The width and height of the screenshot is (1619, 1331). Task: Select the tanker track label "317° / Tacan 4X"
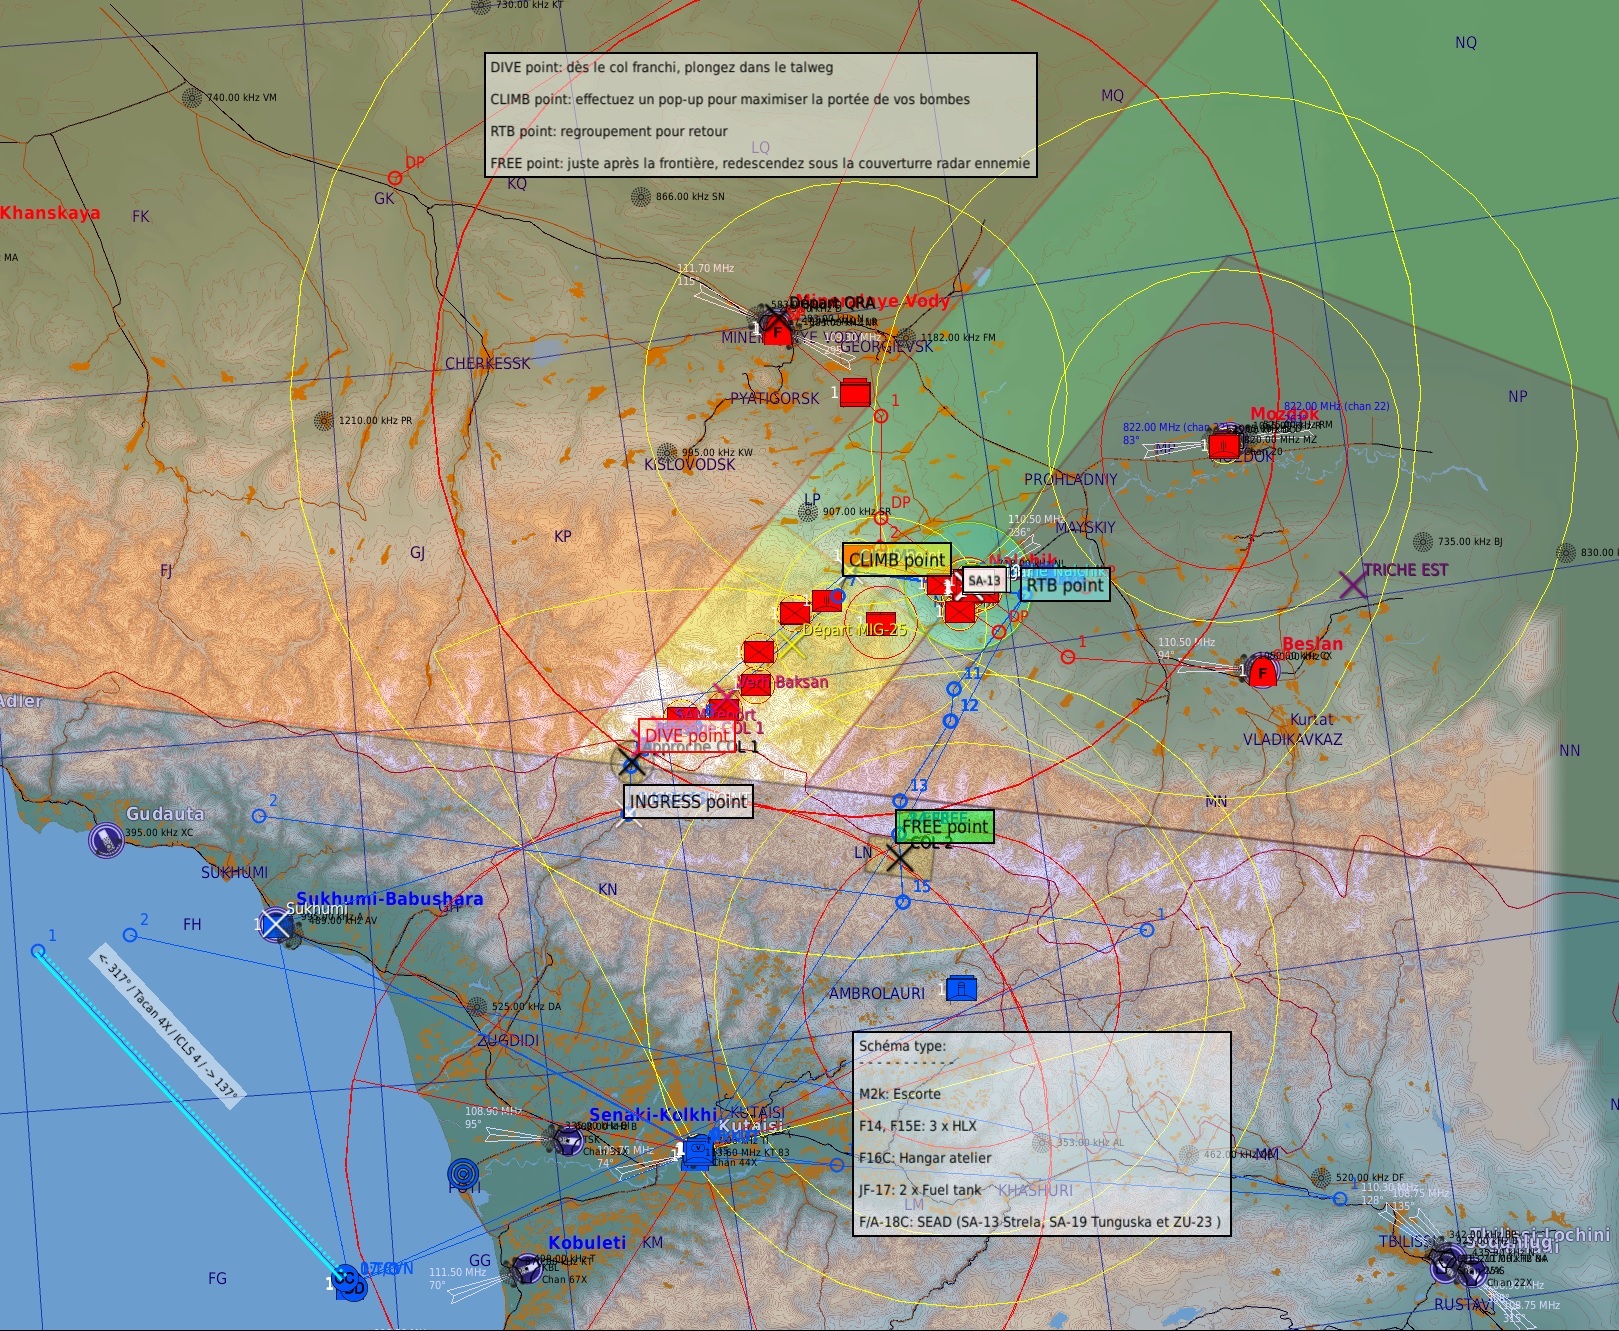click(168, 1026)
